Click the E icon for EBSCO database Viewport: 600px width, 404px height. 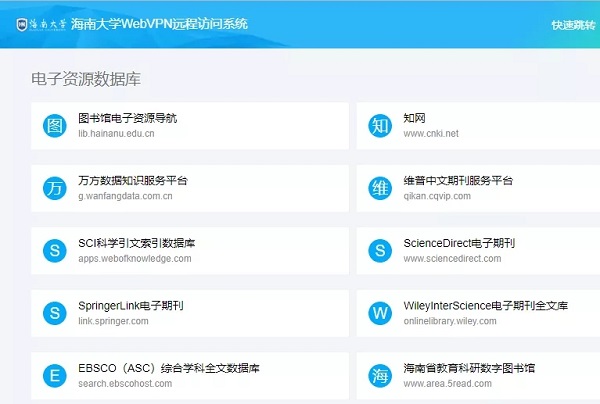tap(55, 375)
